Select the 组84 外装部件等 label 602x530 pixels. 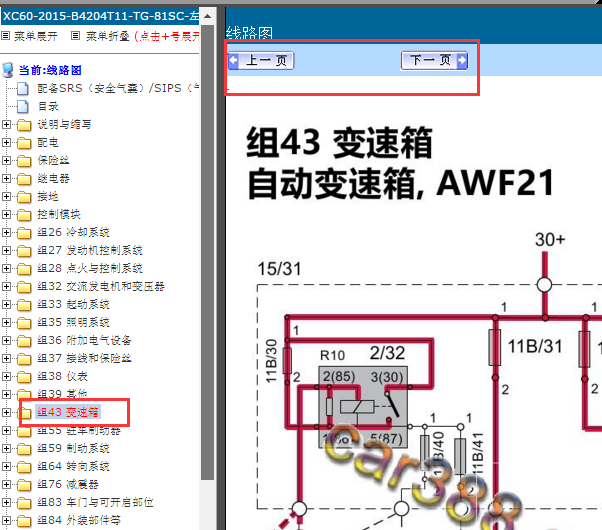[x=79, y=520]
